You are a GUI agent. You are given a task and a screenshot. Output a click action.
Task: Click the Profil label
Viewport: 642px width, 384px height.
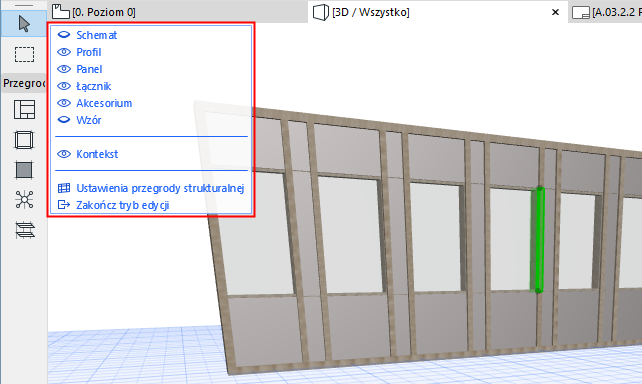pos(88,52)
